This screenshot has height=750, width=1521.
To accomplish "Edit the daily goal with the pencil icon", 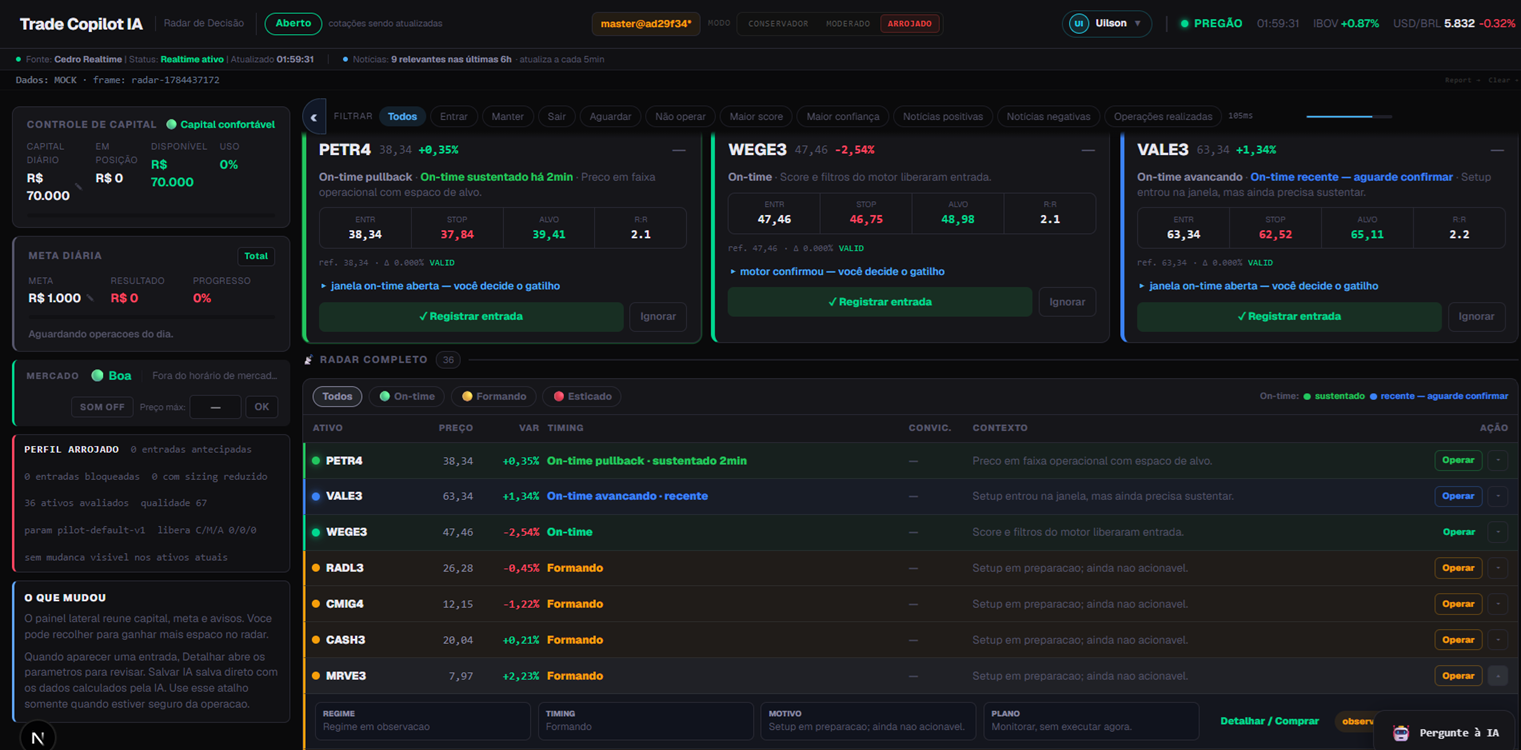I will click(90, 298).
